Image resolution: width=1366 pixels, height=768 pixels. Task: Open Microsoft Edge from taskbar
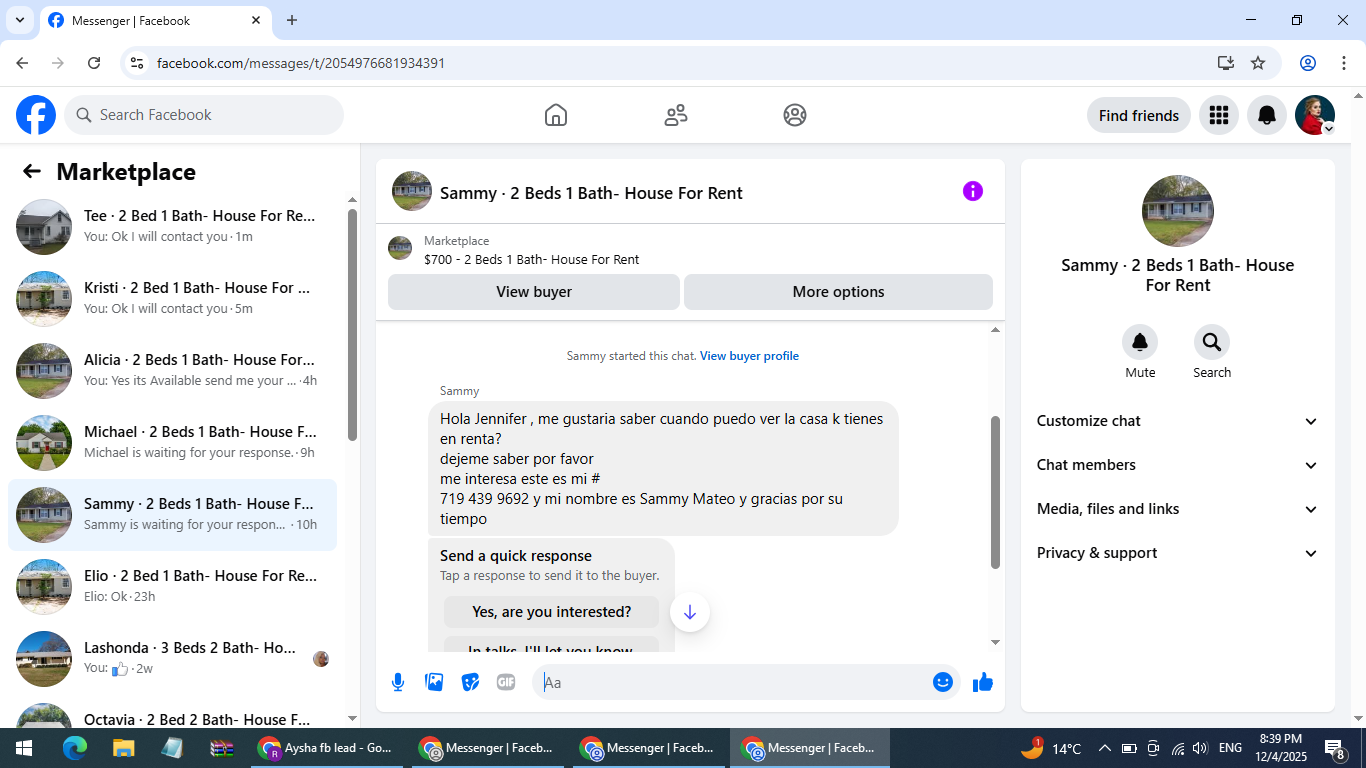point(75,748)
